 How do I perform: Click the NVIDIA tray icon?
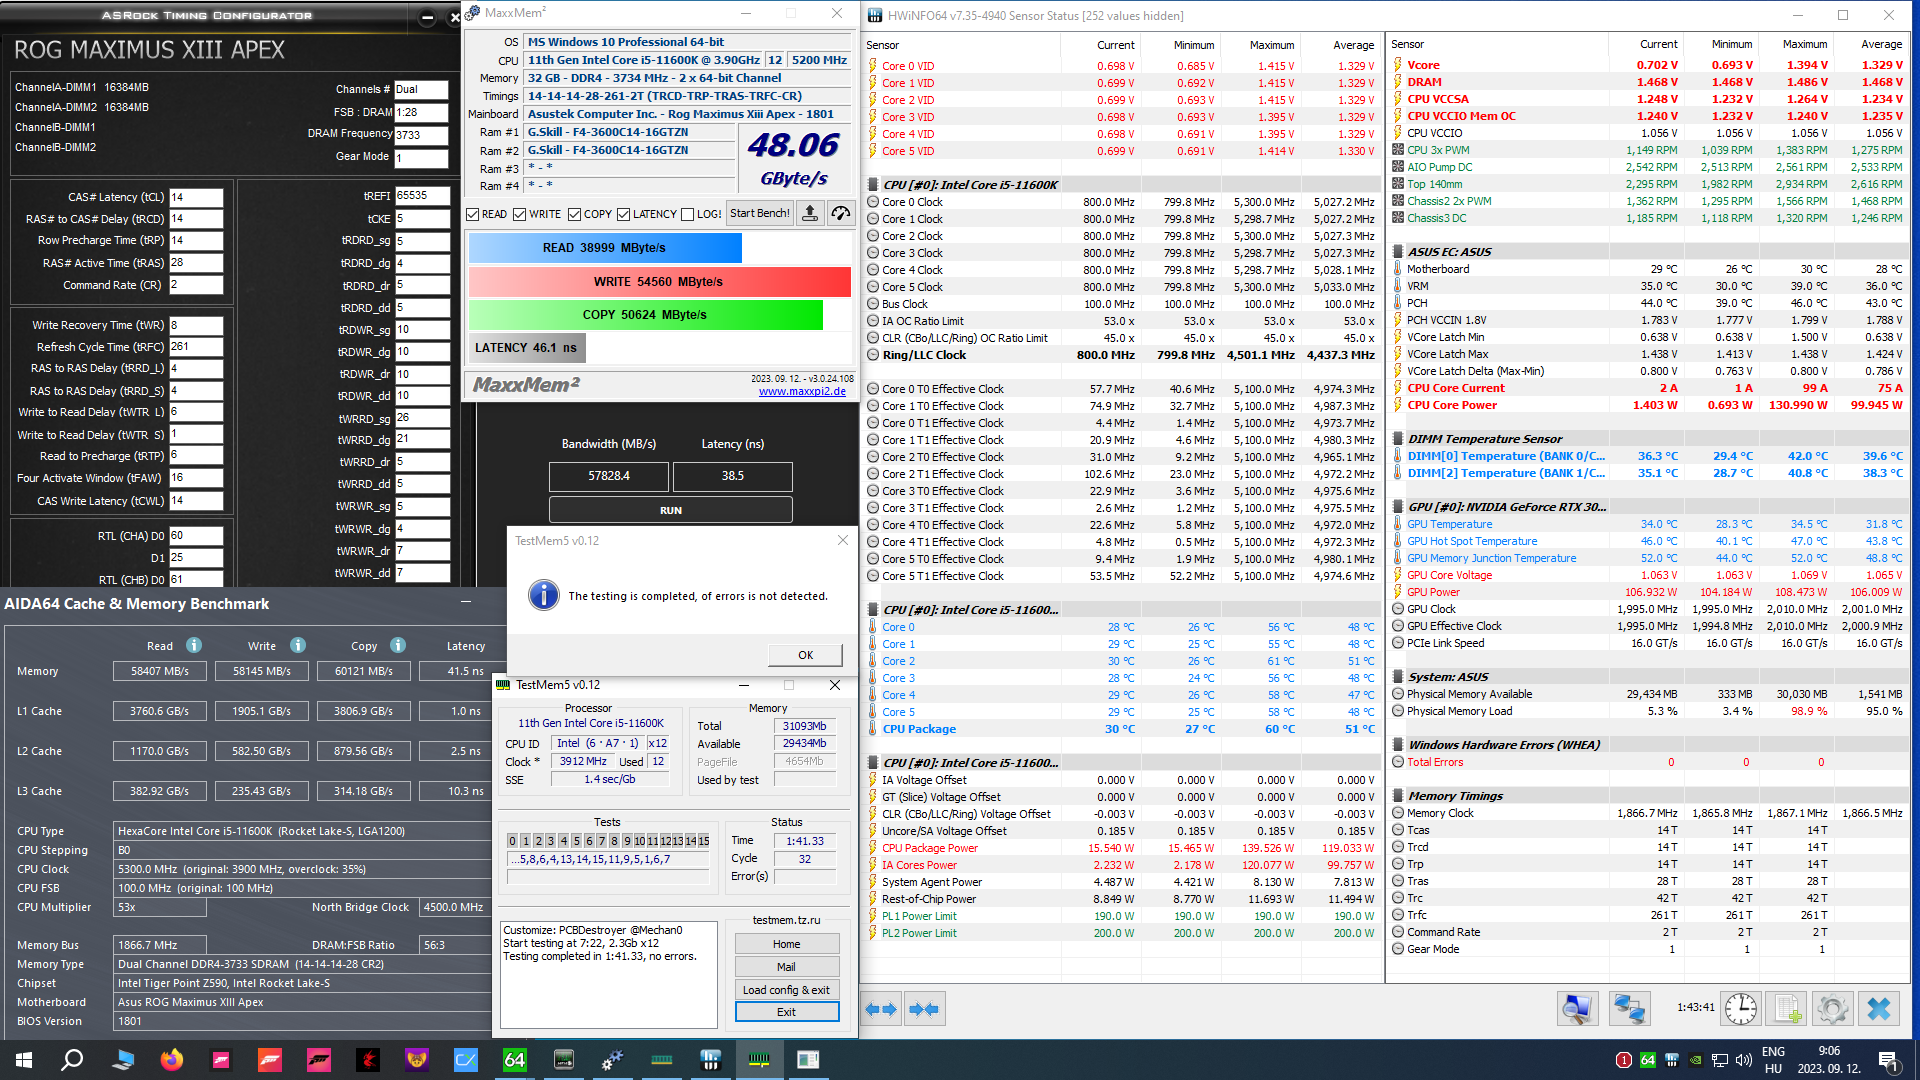click(1695, 1060)
